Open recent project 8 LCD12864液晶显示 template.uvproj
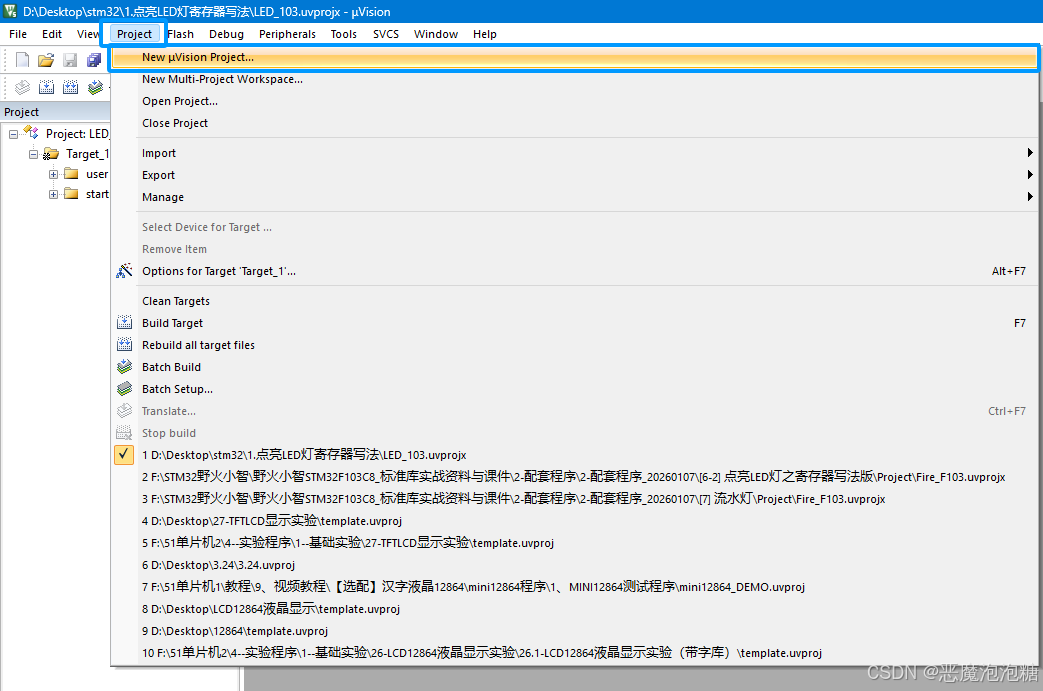This screenshot has height=691, width=1043. [x=574, y=609]
